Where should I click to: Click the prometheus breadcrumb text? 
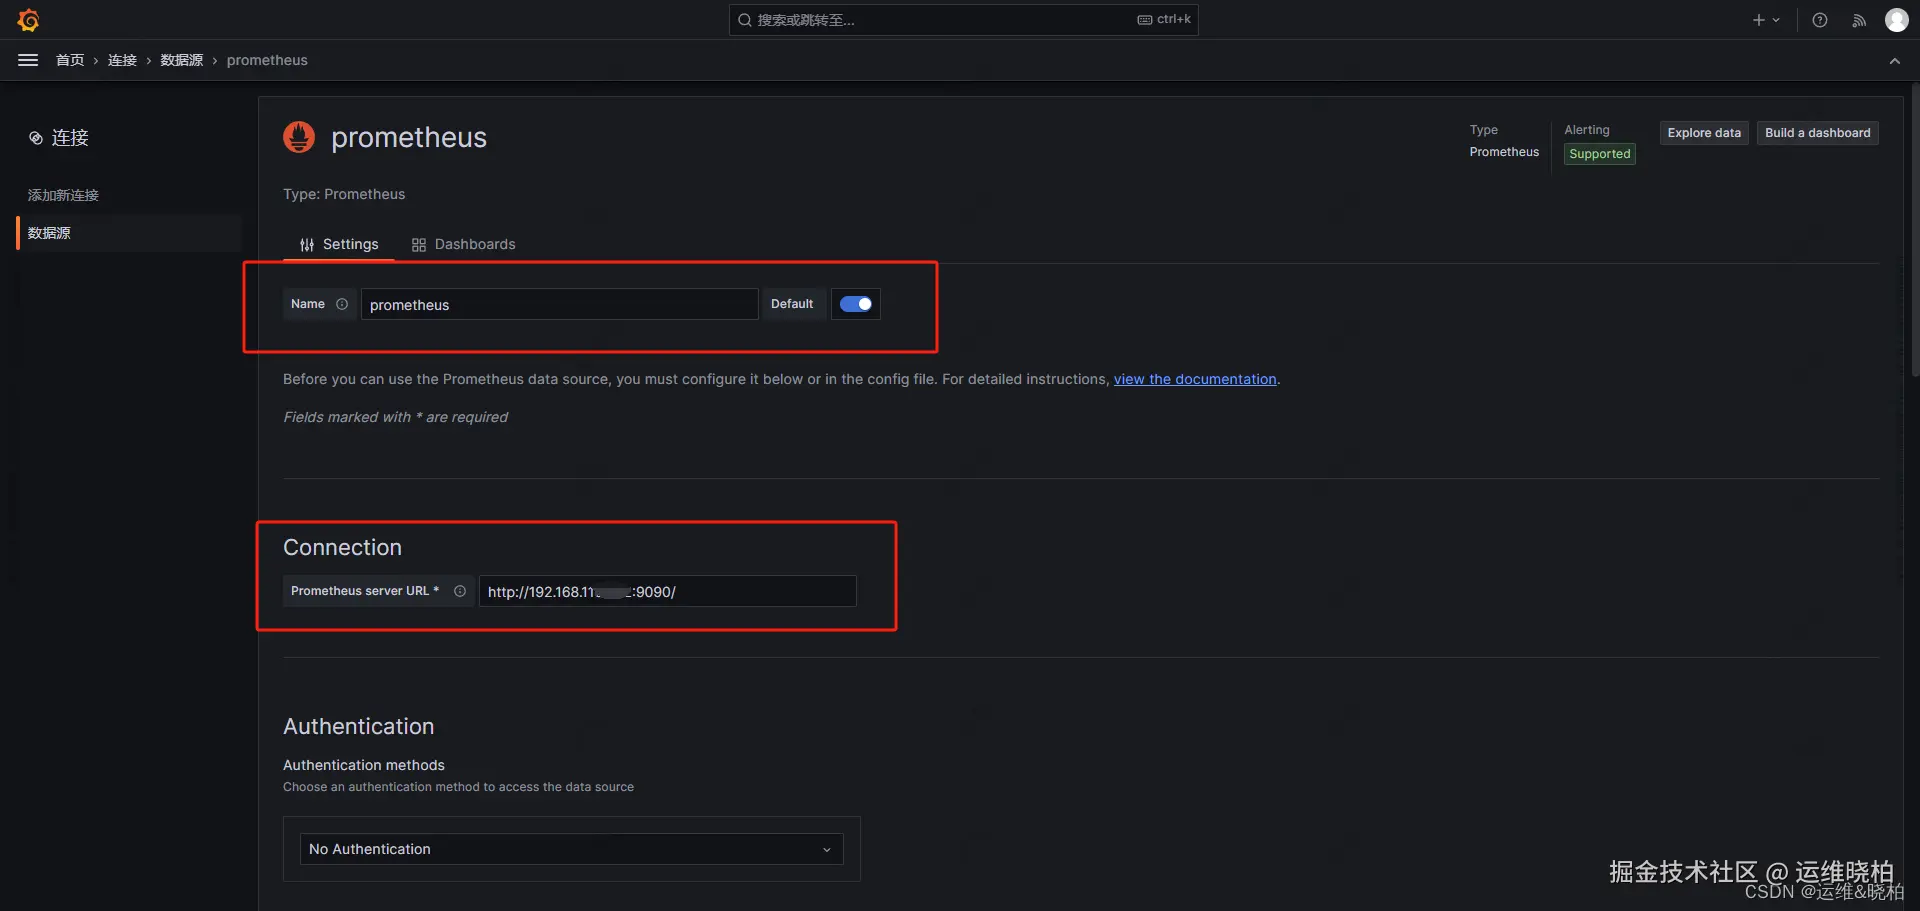click(267, 60)
